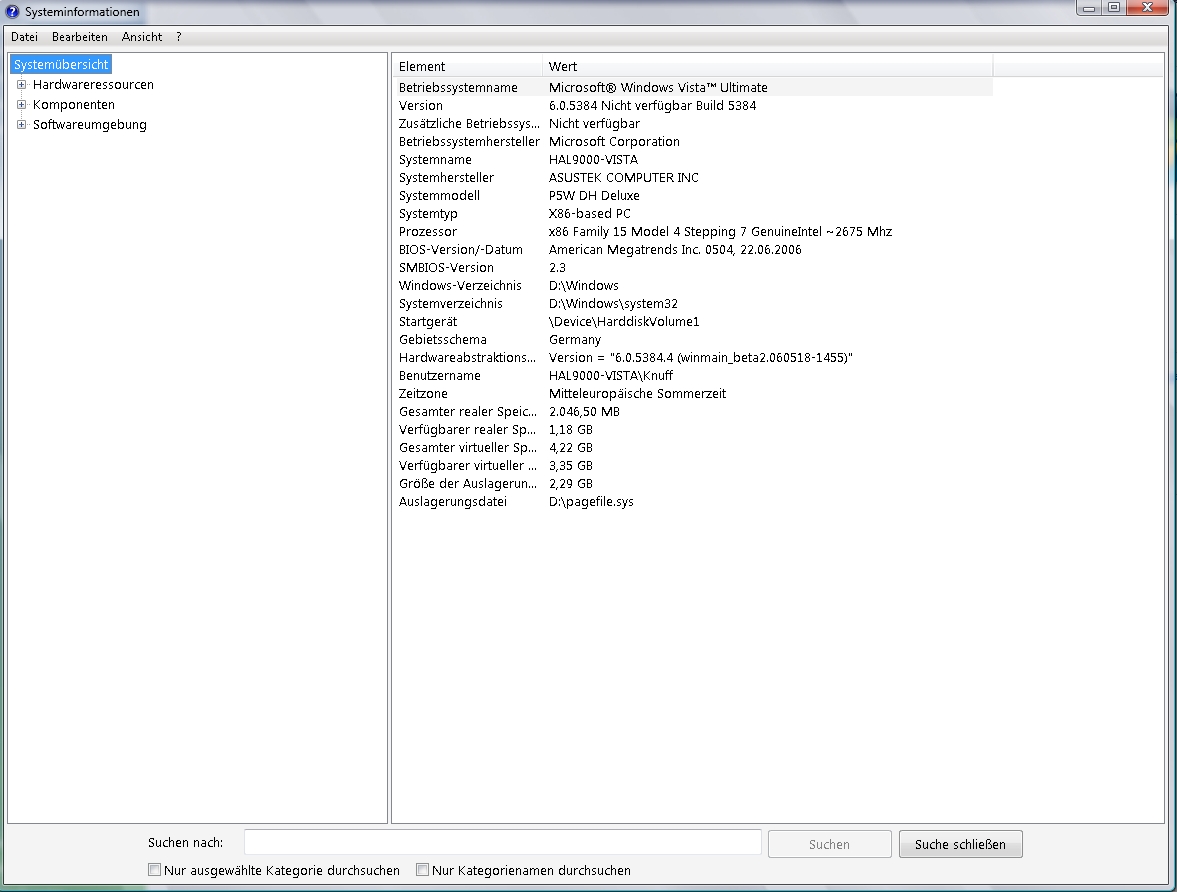Click value '2,29 GB'

click(x=571, y=484)
